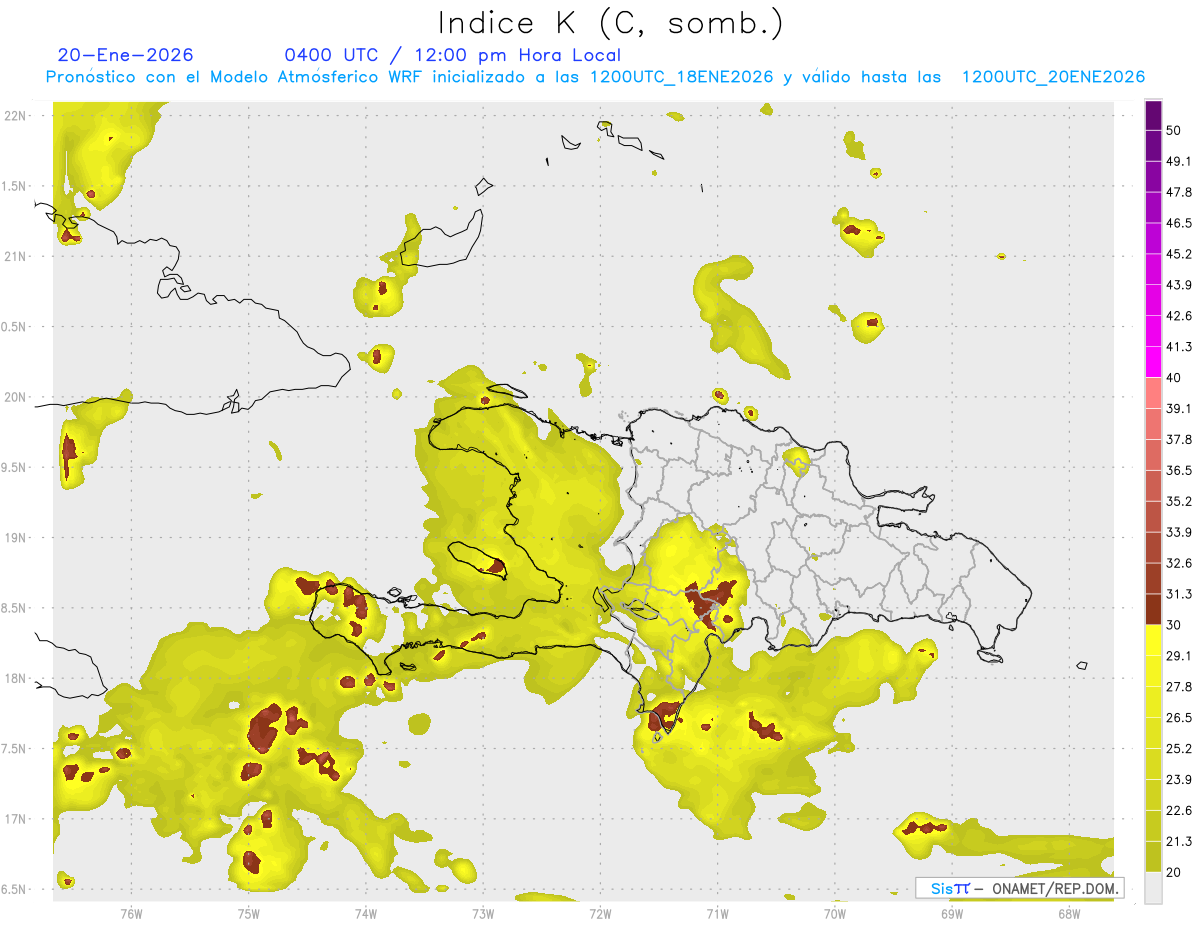Select the date text '20-Ene-2026'
The width and height of the screenshot is (1200, 927).
126,55
